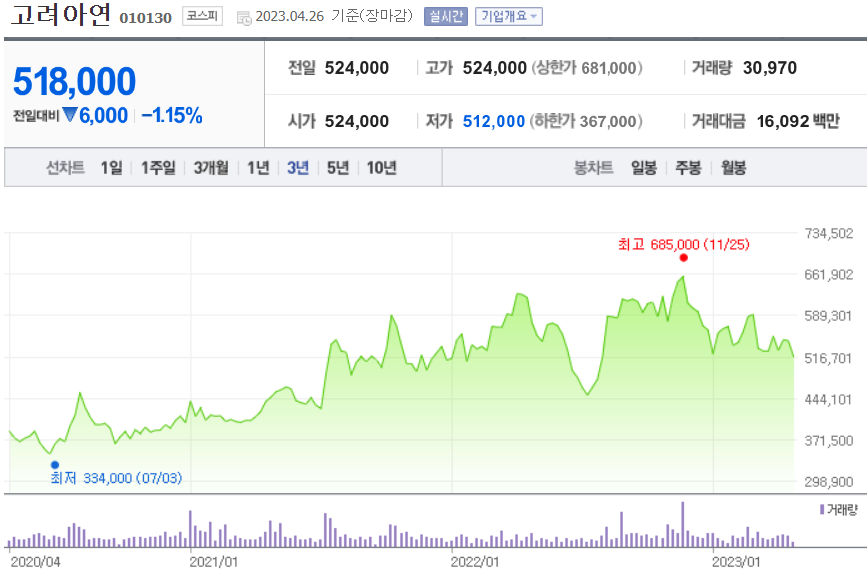Screen dimensions: 867x577
Task: Open the 기업개요 dropdown
Action: point(509,17)
